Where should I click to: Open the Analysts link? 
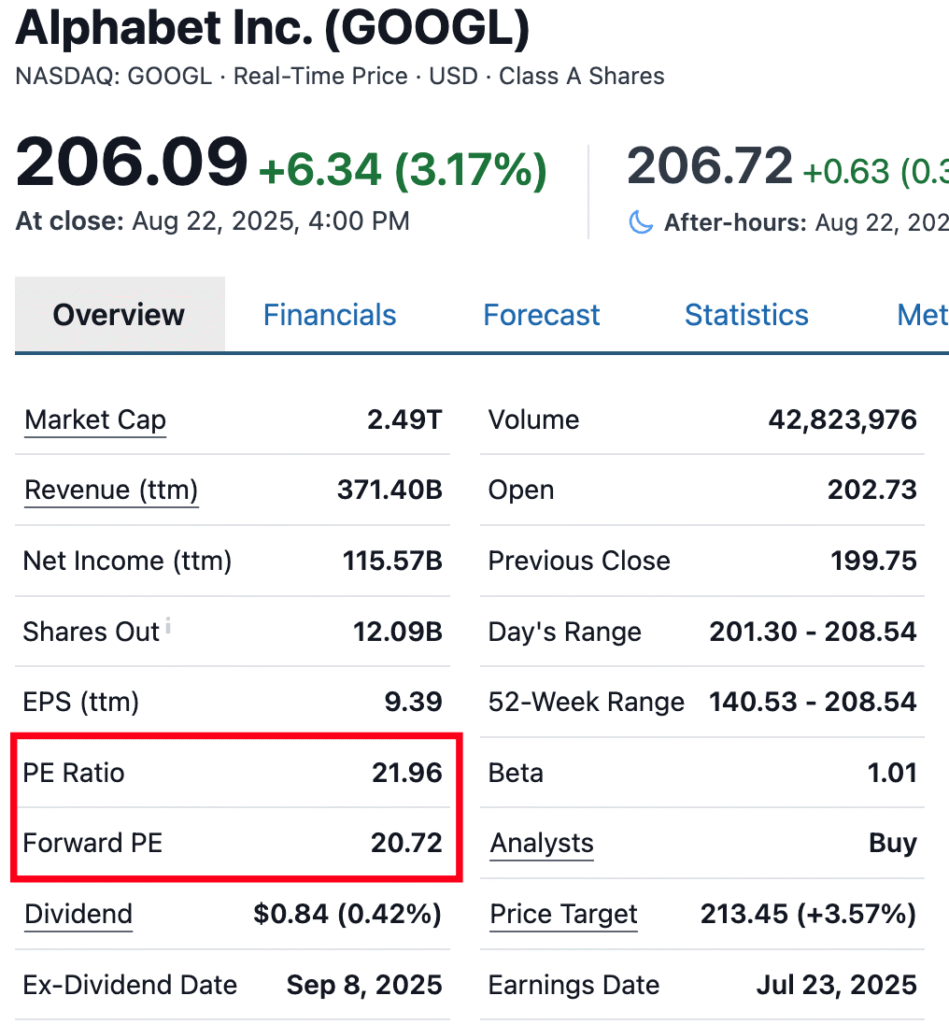pos(541,843)
